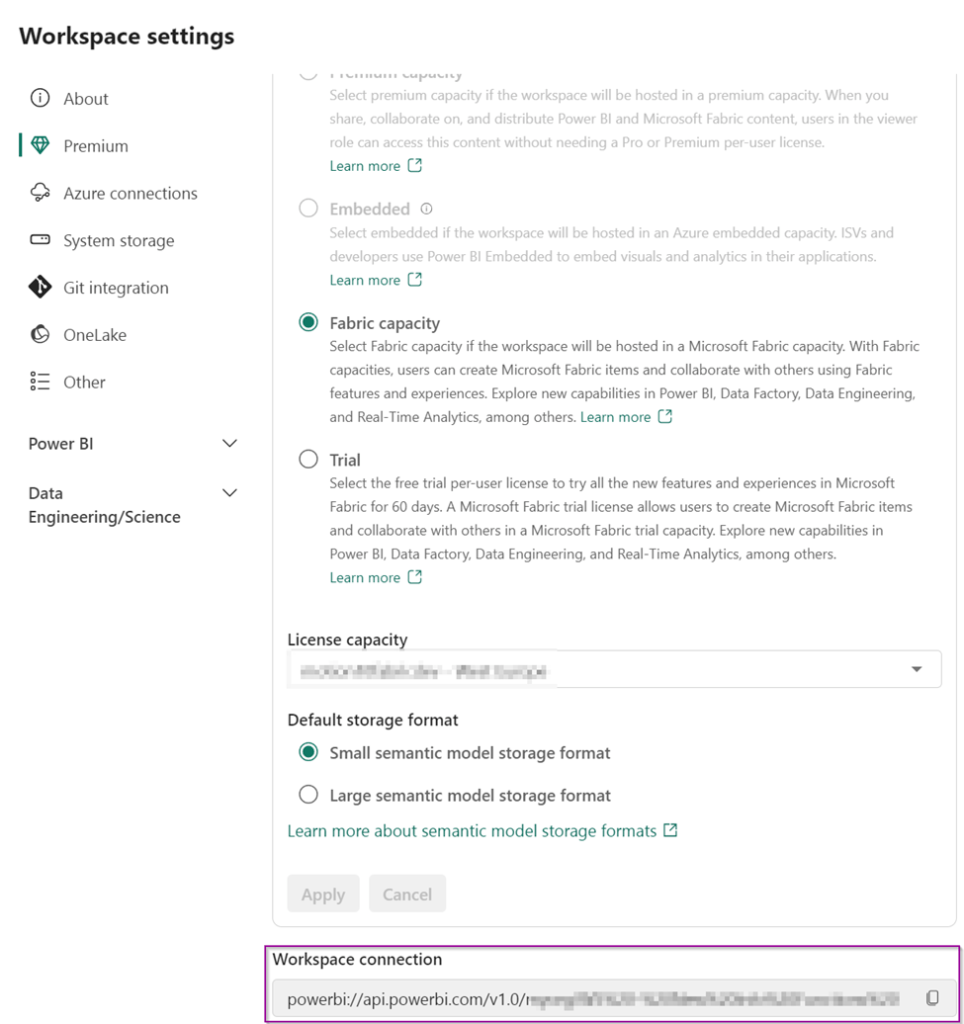This screenshot has height=1024, width=964.
Task: Choose Large semantic model storage format
Action: click(x=308, y=796)
